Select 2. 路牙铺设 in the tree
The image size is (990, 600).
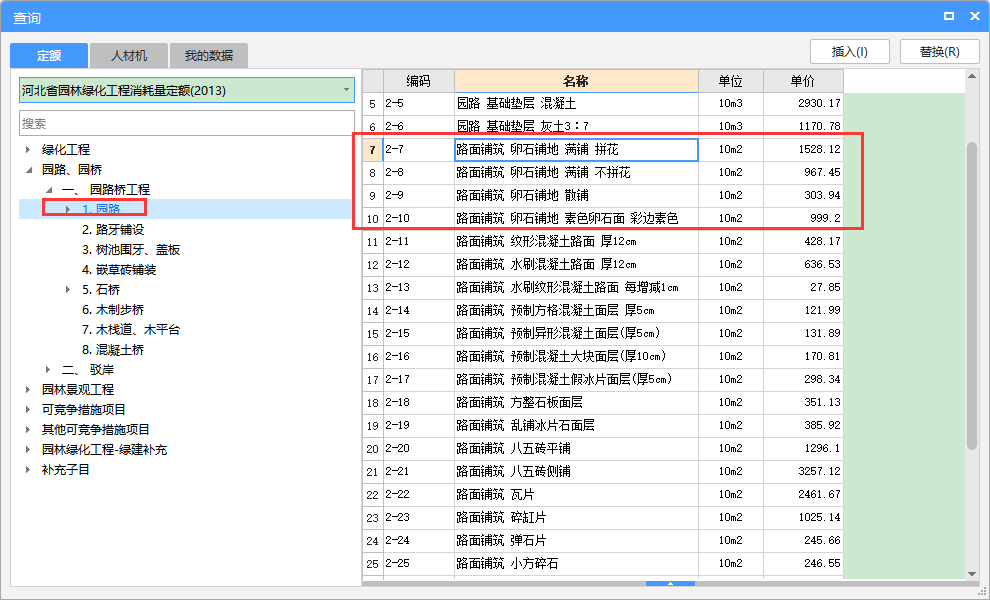click(x=113, y=229)
